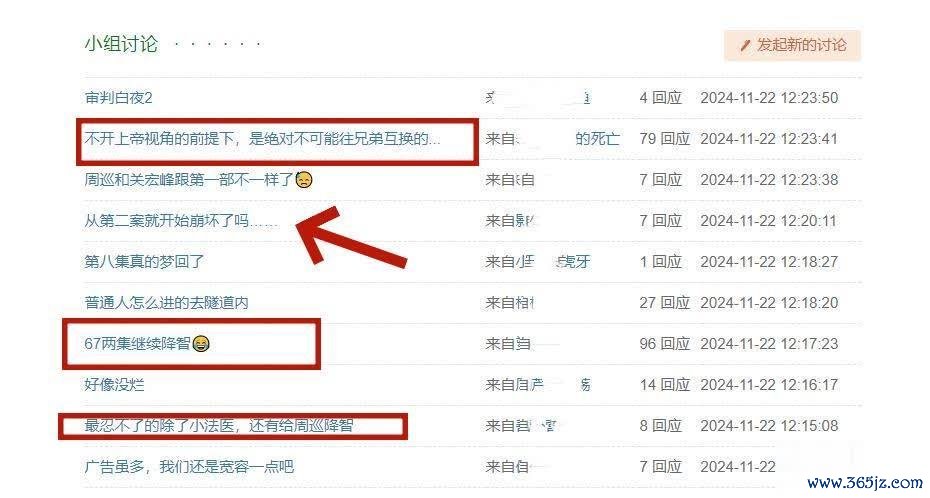This screenshot has height=498, width=930.
Task: Open thread 第八集真的梦回了
Action: tap(144, 261)
